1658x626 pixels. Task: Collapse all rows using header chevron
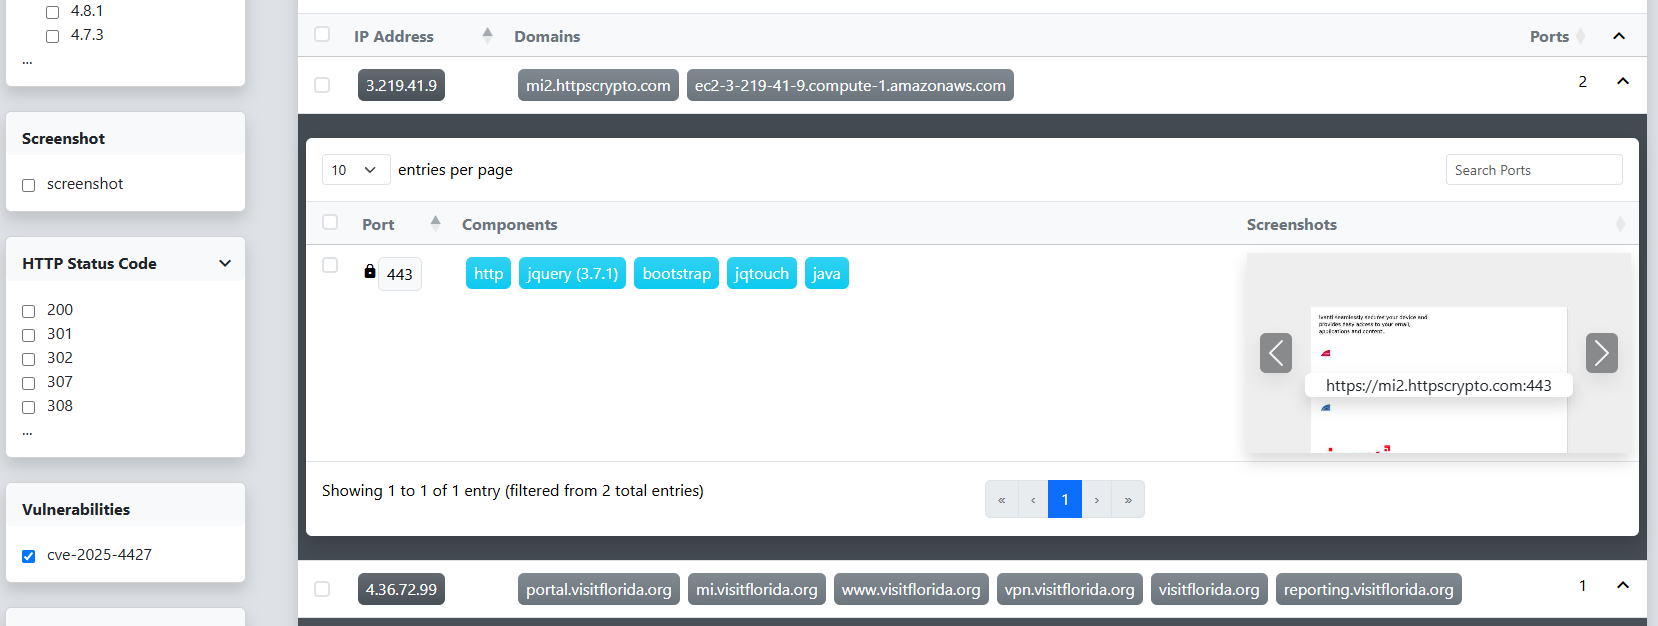1619,36
